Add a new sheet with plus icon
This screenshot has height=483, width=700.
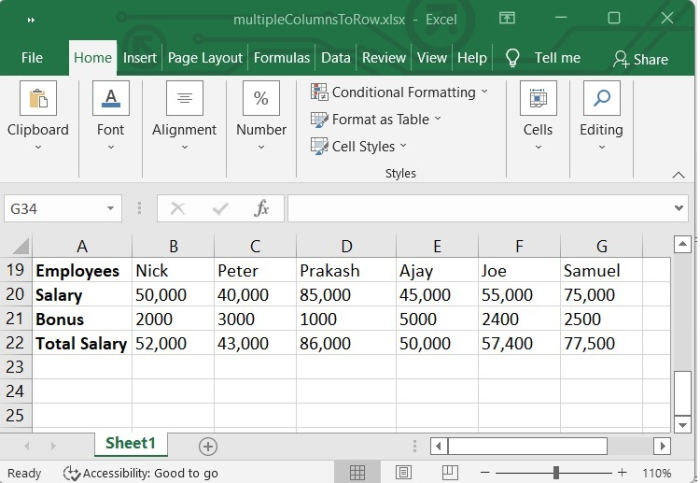pos(208,446)
